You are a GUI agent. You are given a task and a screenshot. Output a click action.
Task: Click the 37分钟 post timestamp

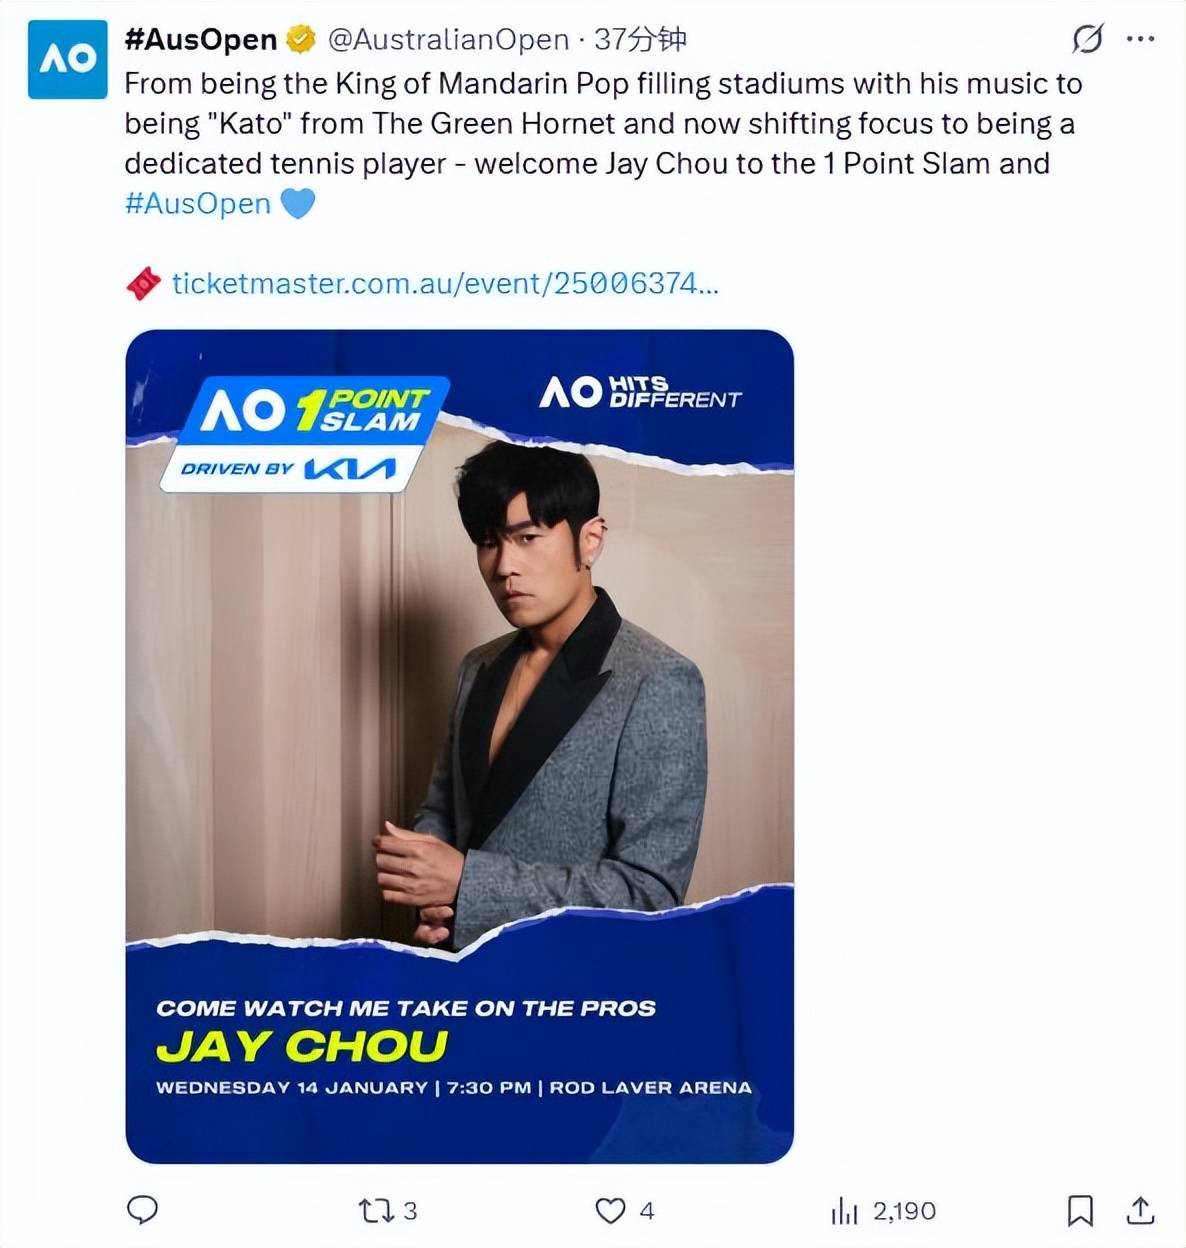(640, 39)
